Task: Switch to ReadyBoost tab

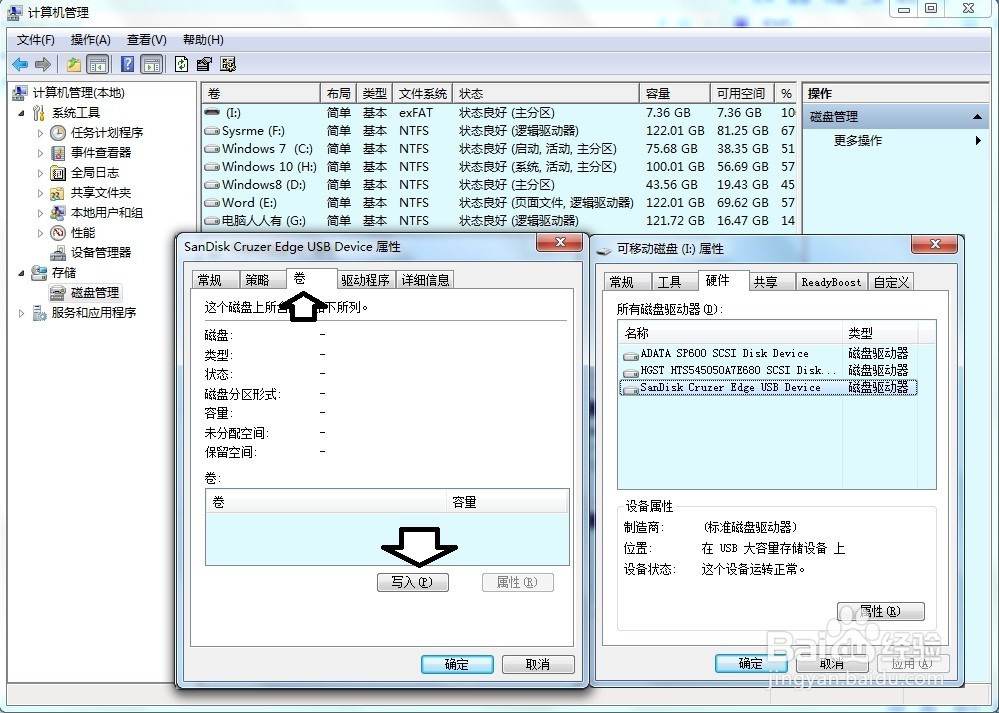Action: (831, 282)
